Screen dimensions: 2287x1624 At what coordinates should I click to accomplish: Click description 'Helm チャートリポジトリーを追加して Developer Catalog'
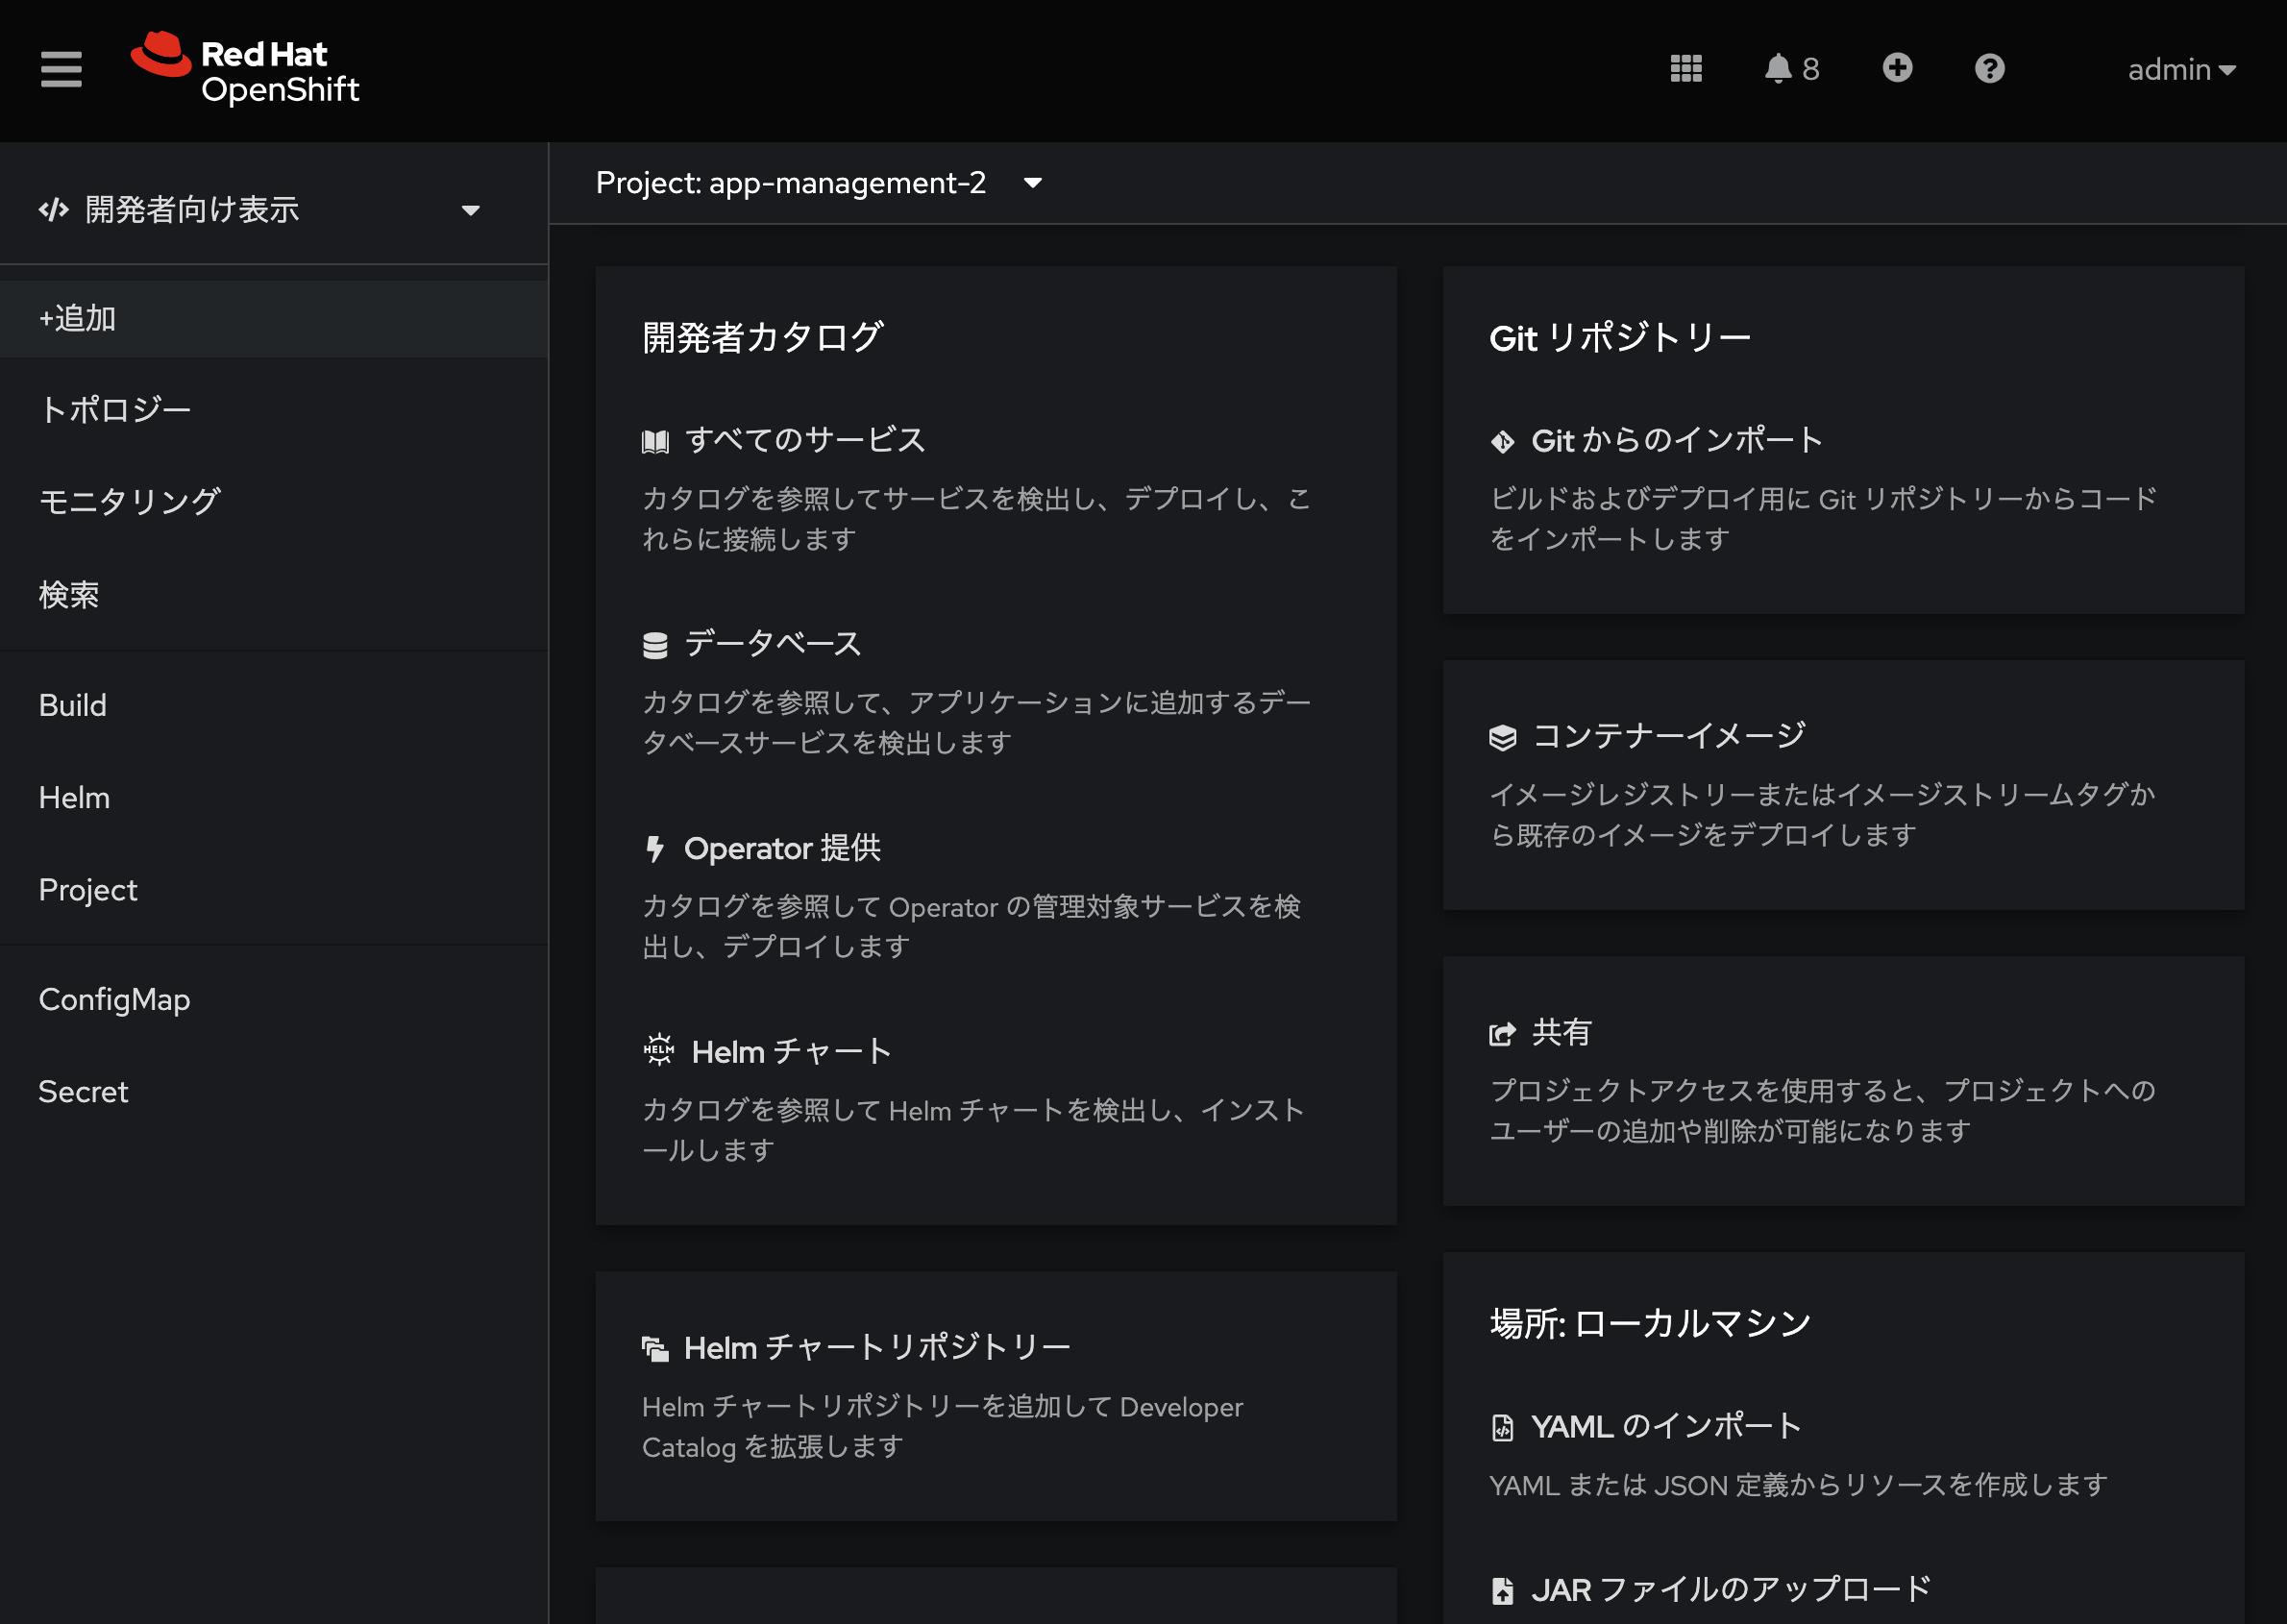pyautogui.click(x=943, y=1427)
